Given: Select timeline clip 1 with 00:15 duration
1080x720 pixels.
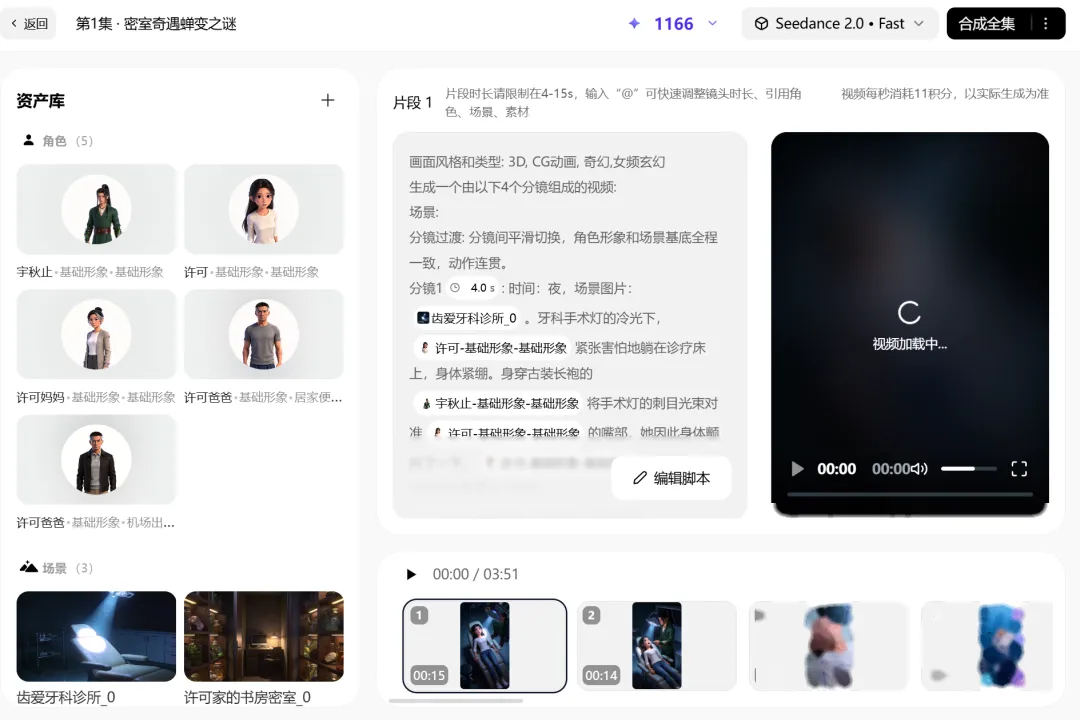Looking at the screenshot, I should click(x=484, y=646).
